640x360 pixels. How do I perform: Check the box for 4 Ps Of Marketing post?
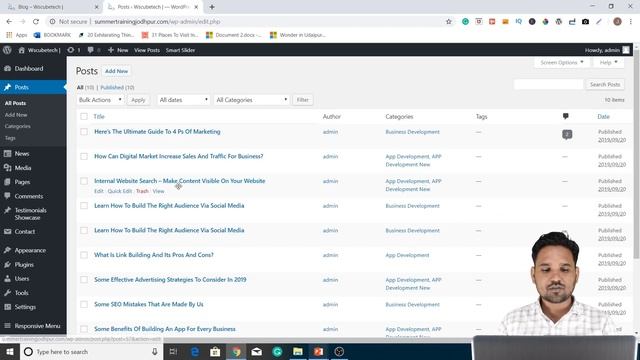84,132
